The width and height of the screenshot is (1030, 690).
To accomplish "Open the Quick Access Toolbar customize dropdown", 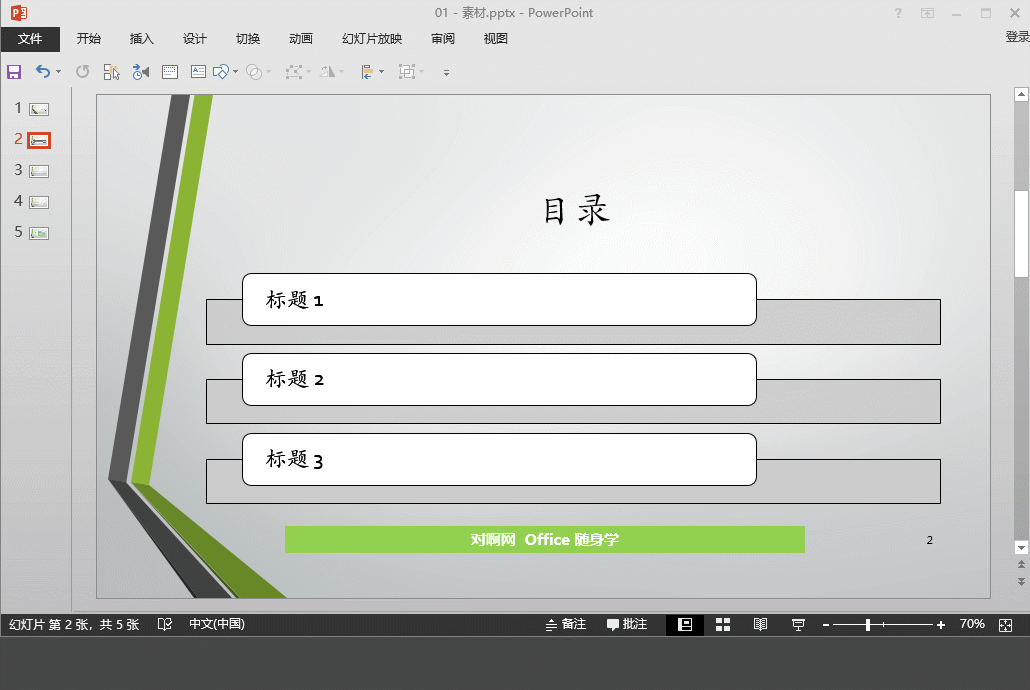I will 447,71.
